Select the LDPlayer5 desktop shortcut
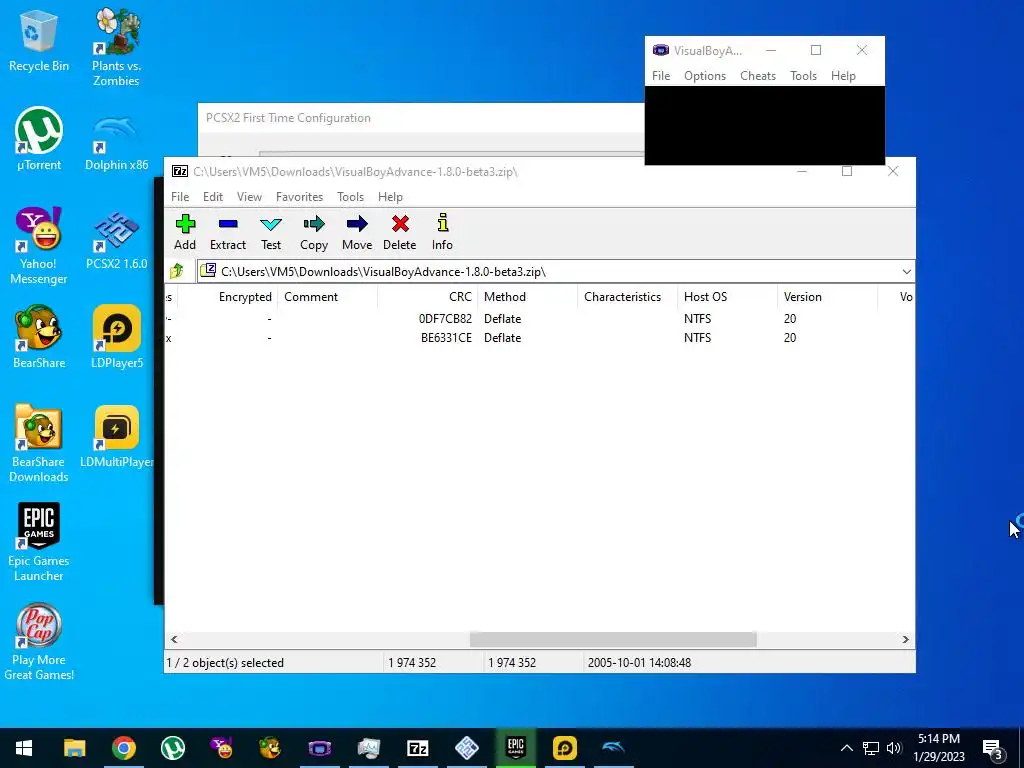Screen dimensions: 1024x768 (116, 337)
